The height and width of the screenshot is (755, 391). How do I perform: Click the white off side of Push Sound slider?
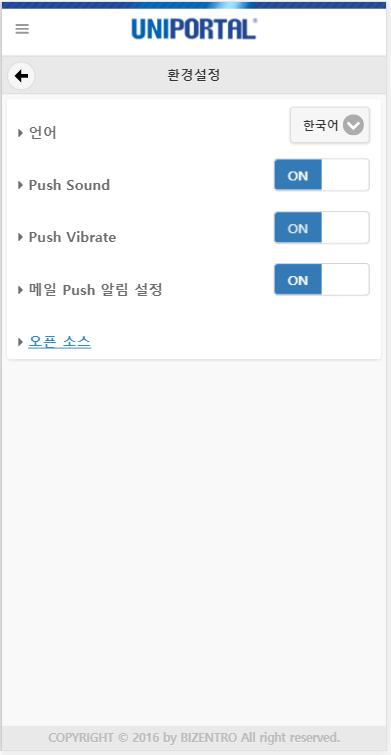point(345,175)
